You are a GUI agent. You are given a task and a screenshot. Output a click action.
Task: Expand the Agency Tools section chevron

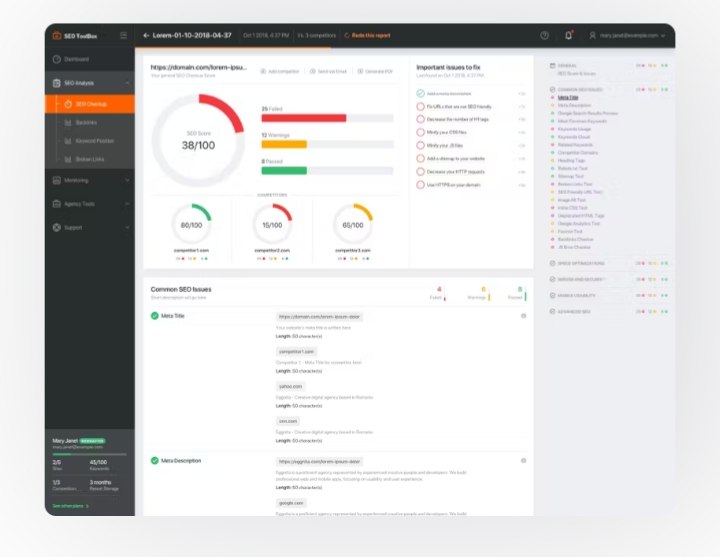[x=127, y=204]
